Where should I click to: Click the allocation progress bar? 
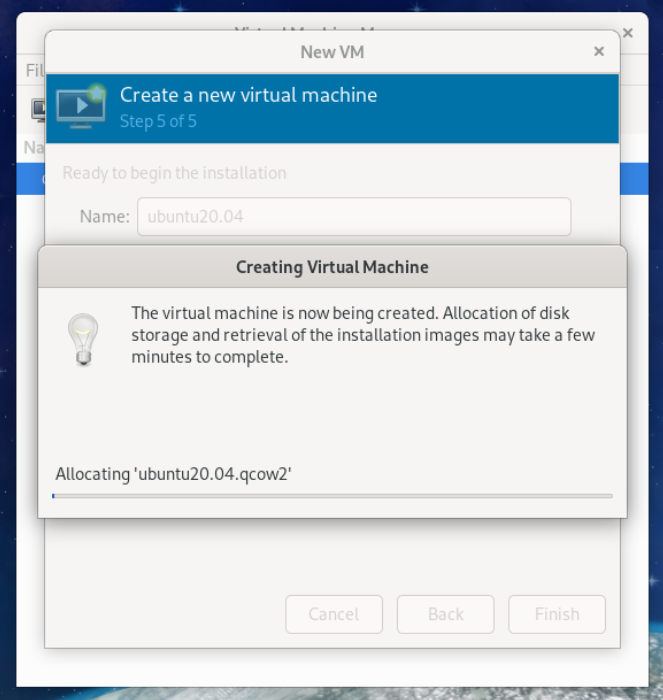pyautogui.click(x=332, y=496)
